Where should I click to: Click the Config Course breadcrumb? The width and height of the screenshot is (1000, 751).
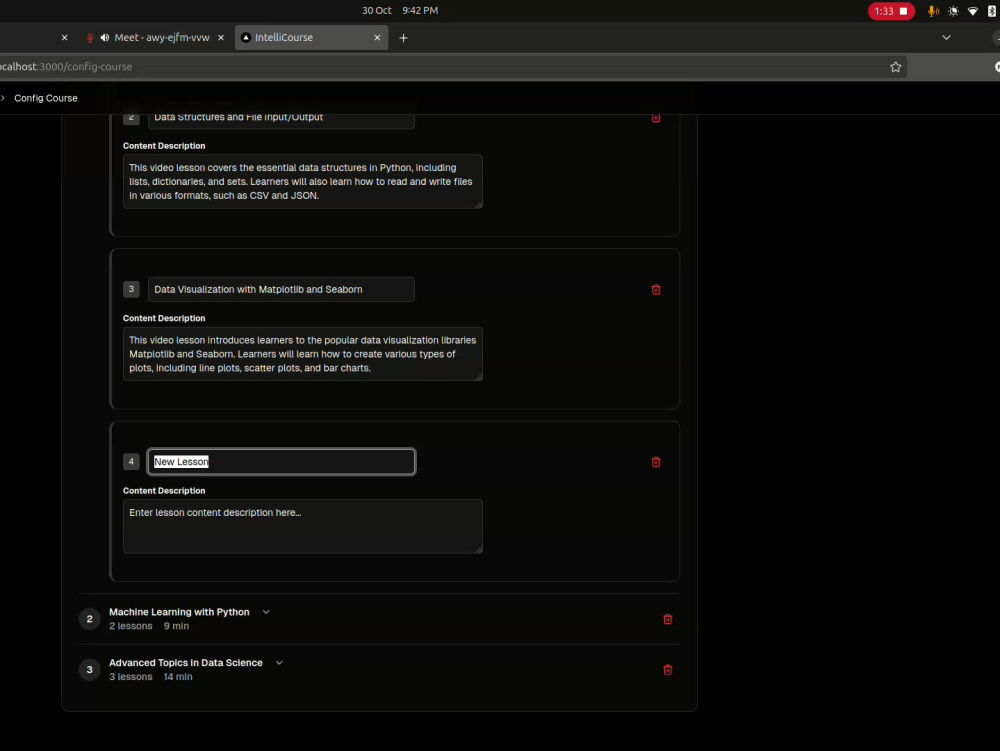coord(46,98)
